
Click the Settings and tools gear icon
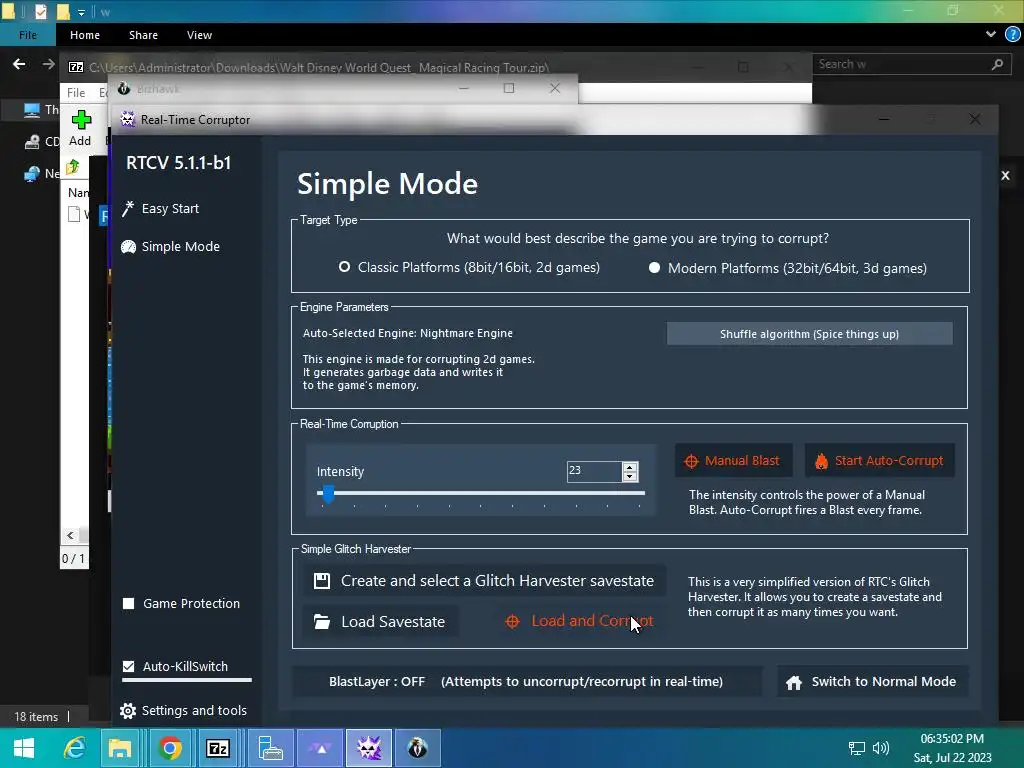click(x=128, y=711)
